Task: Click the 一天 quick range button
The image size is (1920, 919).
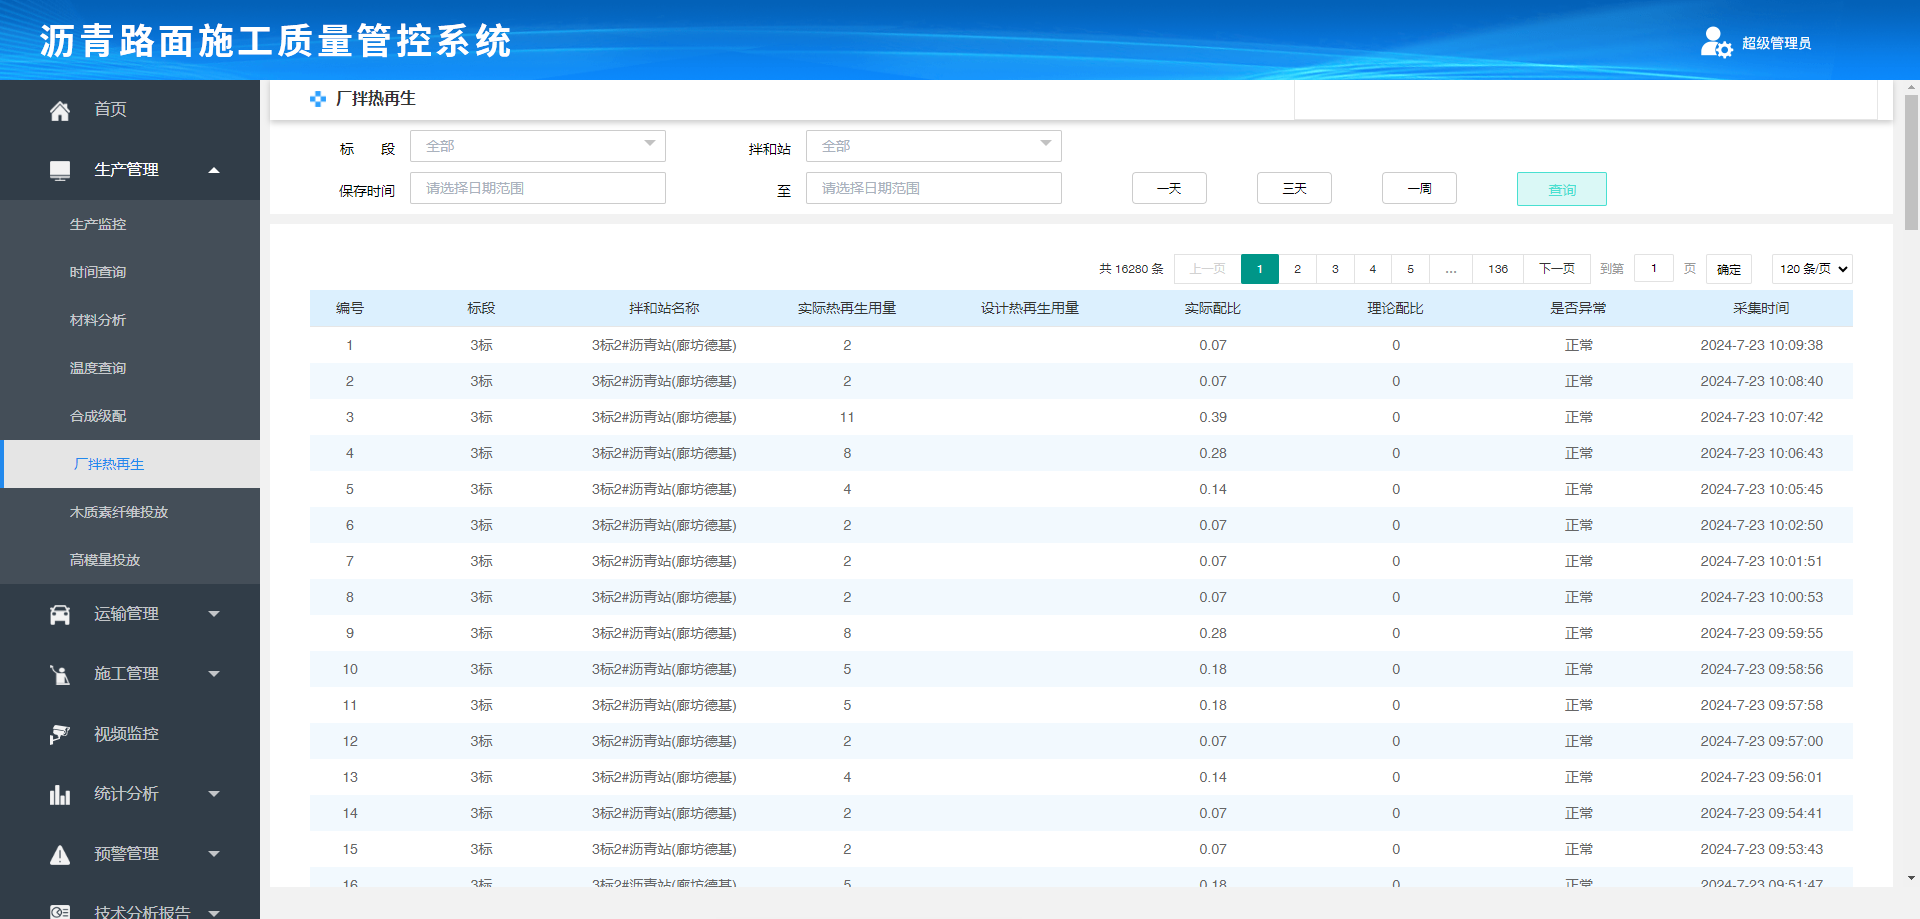Action: (x=1169, y=188)
